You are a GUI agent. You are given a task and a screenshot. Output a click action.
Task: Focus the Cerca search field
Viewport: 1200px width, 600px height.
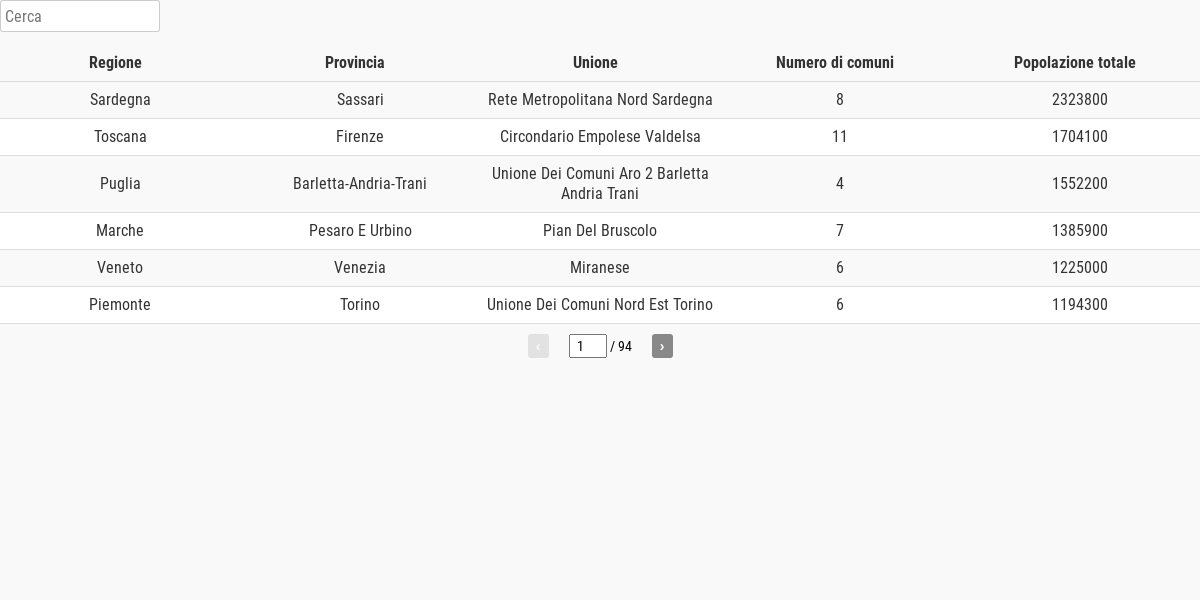tap(80, 16)
